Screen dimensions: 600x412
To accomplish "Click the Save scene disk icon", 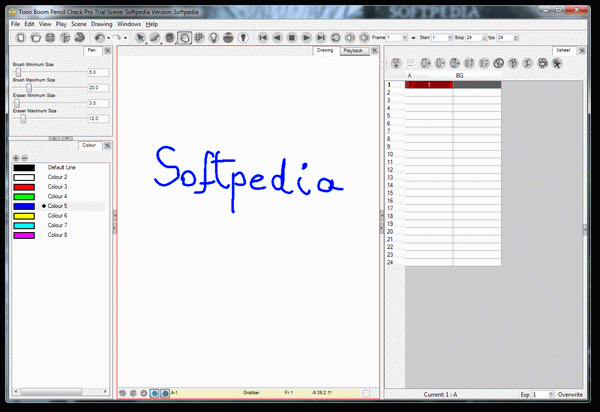I will 50,37.
